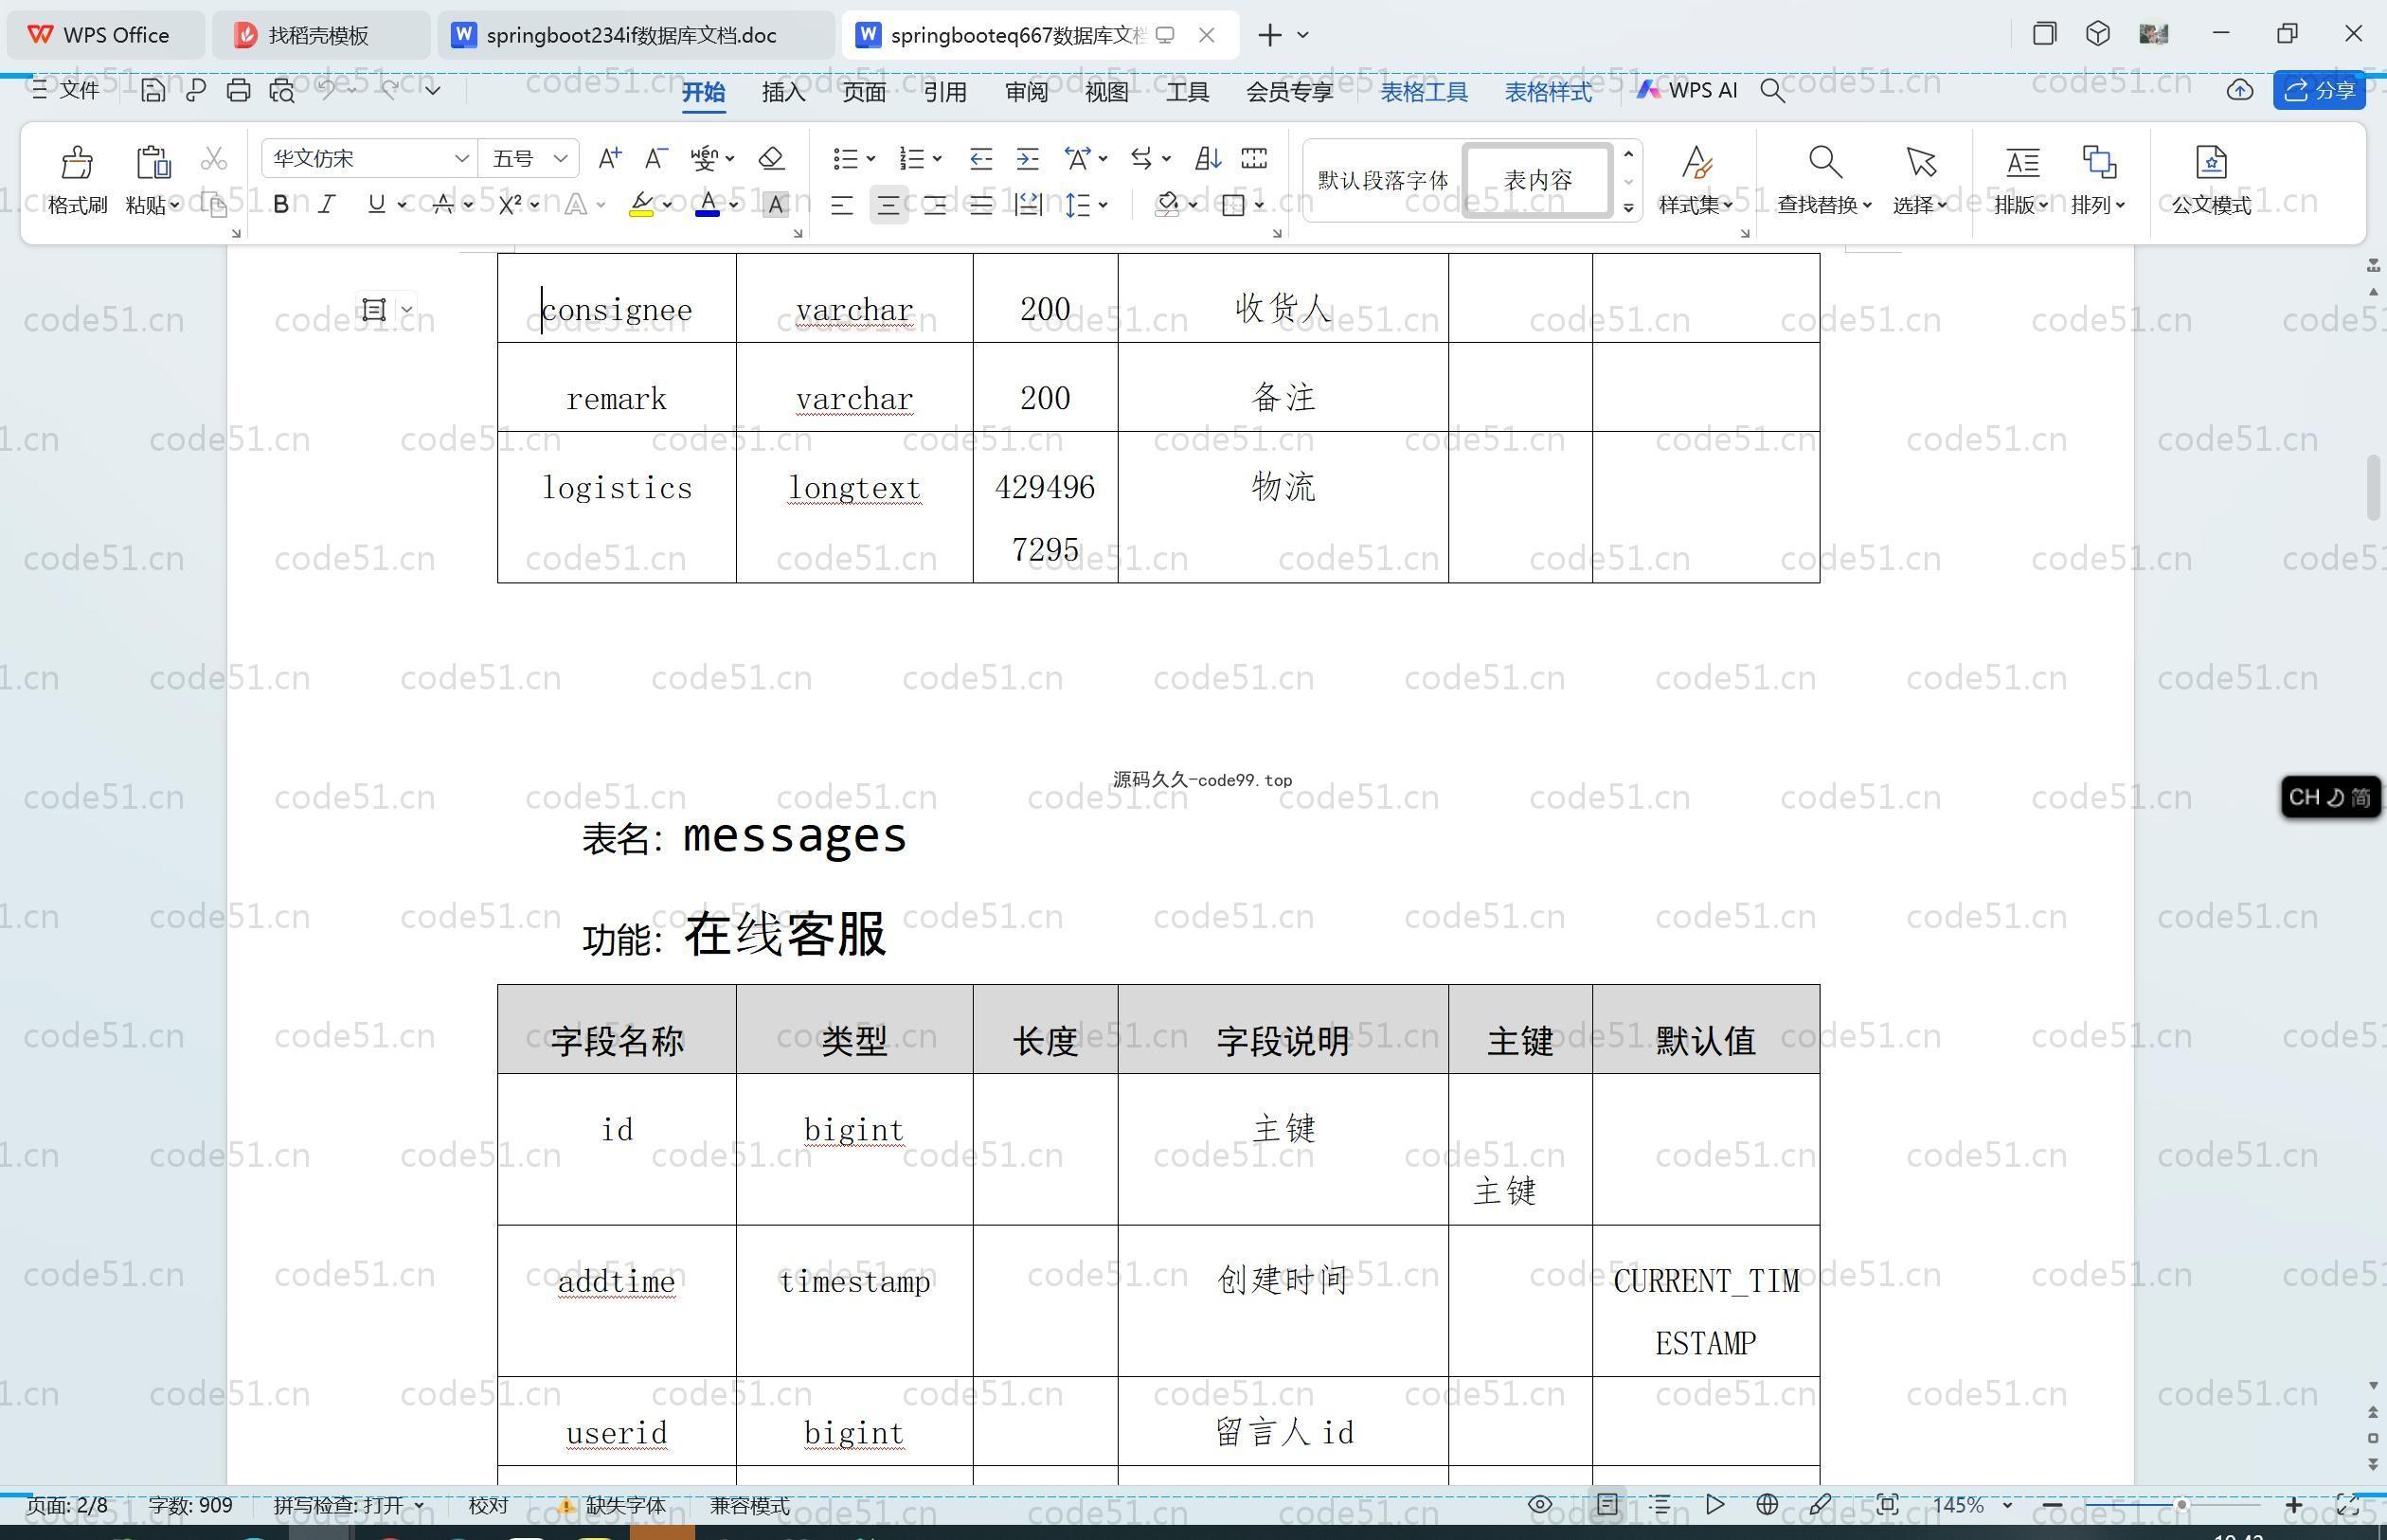Click the new tab plus button
Screen dimensions: 2387x1540
(x=1270, y=35)
